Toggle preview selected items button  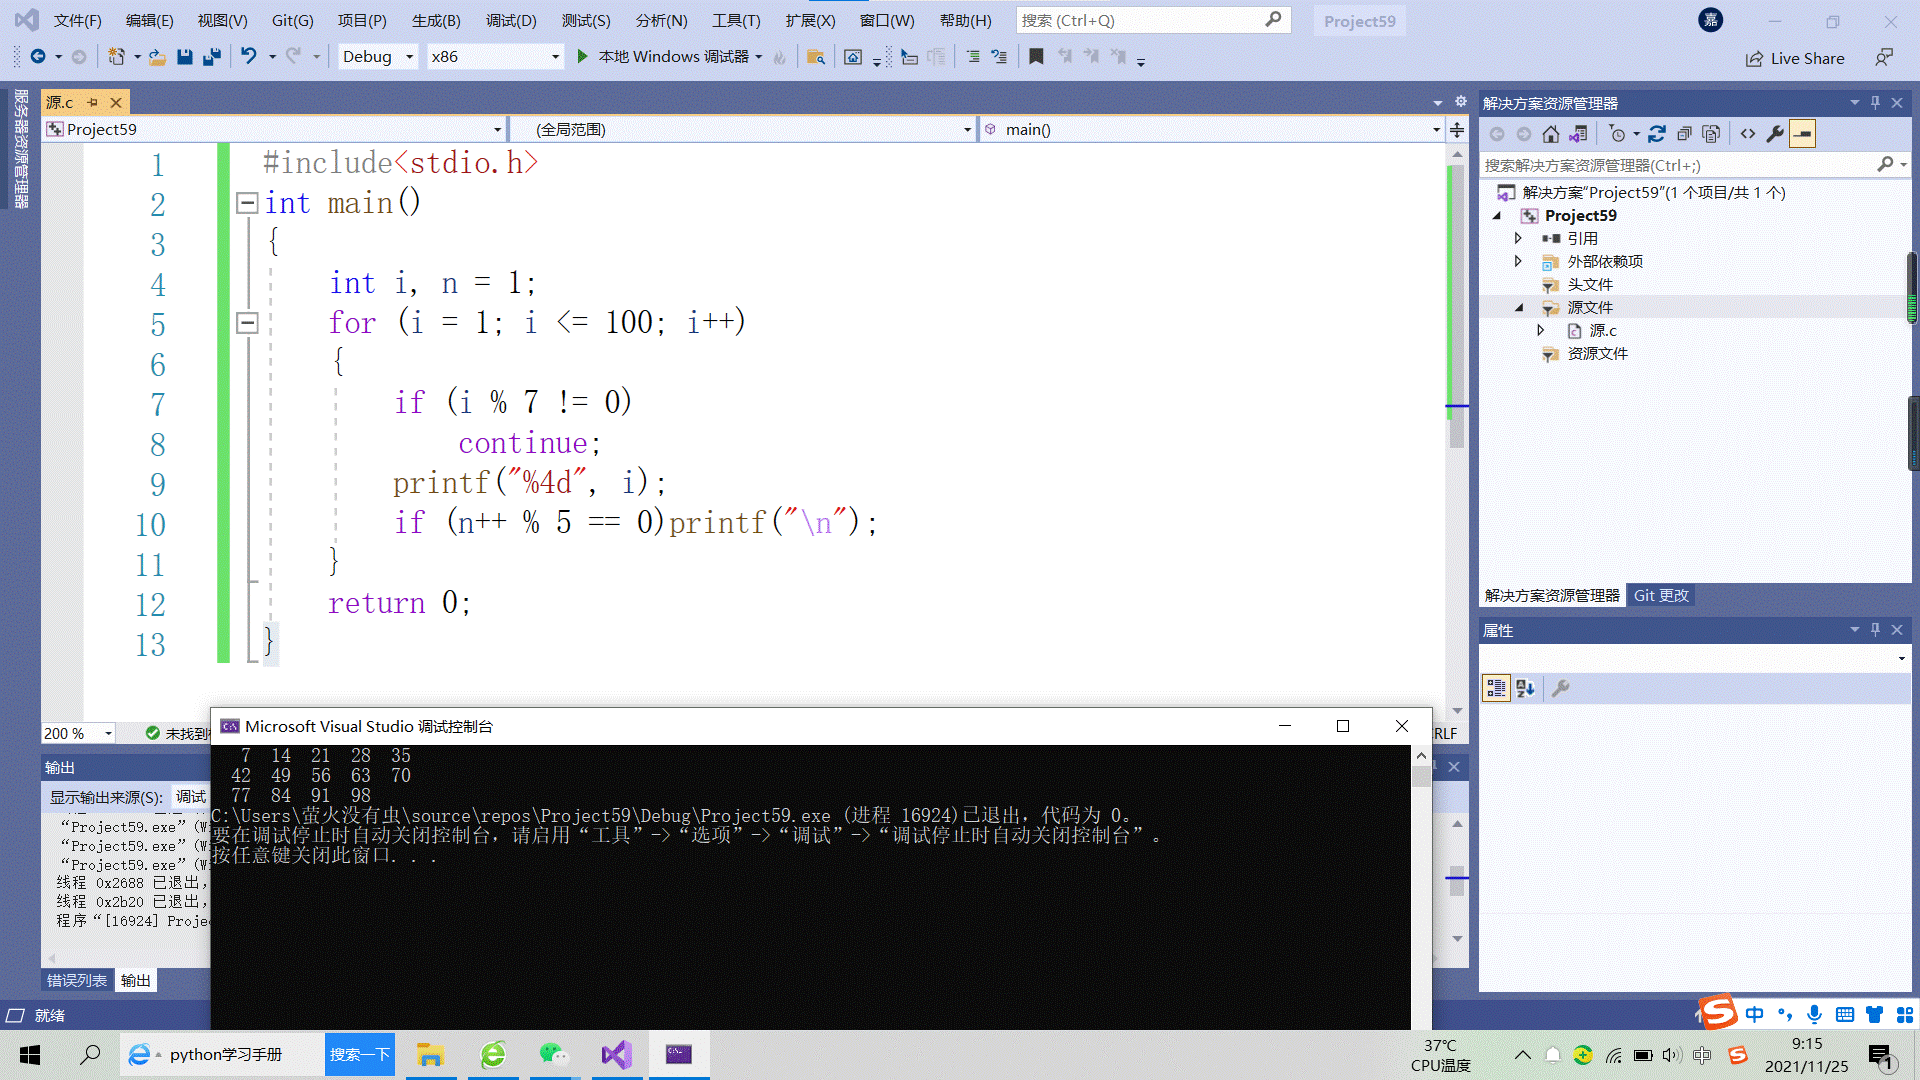1802,134
